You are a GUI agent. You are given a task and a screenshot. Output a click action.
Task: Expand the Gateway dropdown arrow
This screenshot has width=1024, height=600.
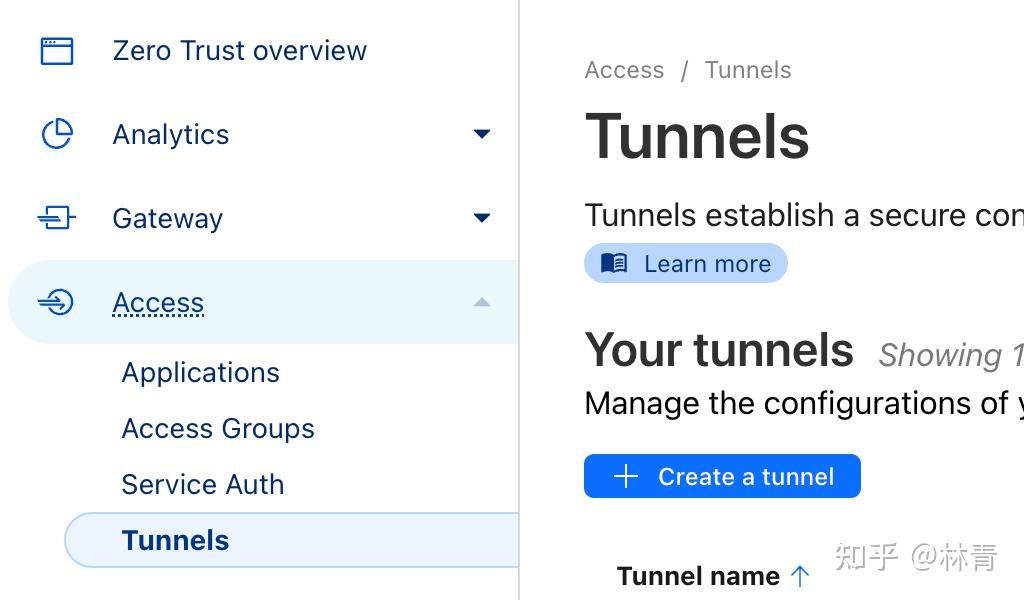point(482,218)
